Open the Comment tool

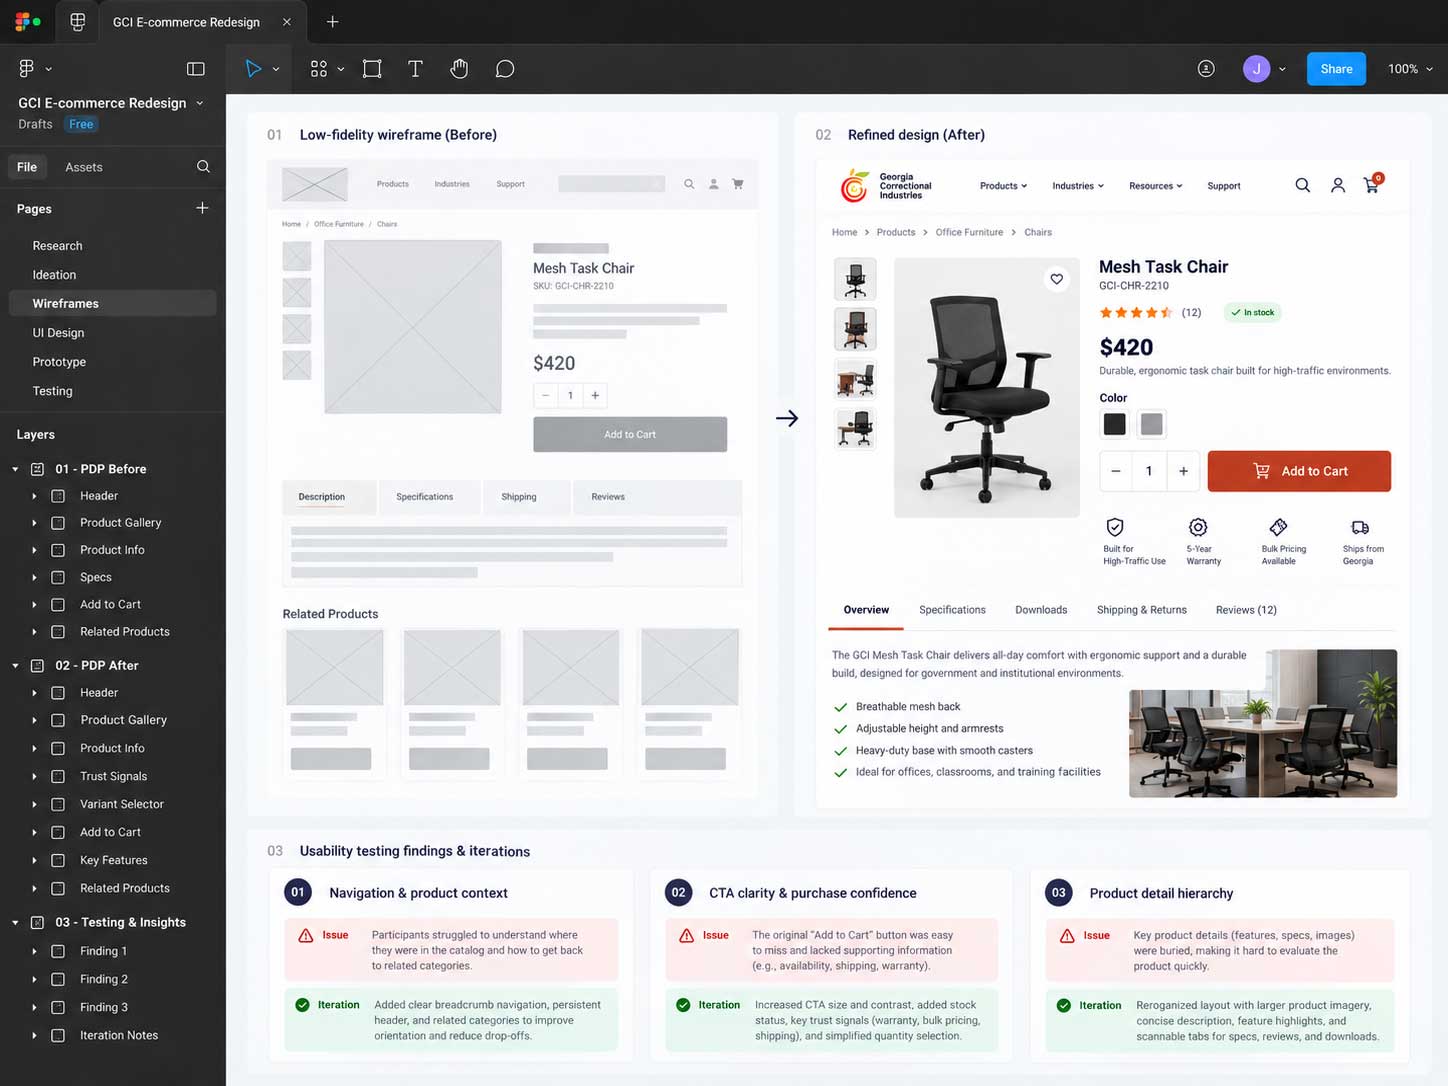pos(505,69)
